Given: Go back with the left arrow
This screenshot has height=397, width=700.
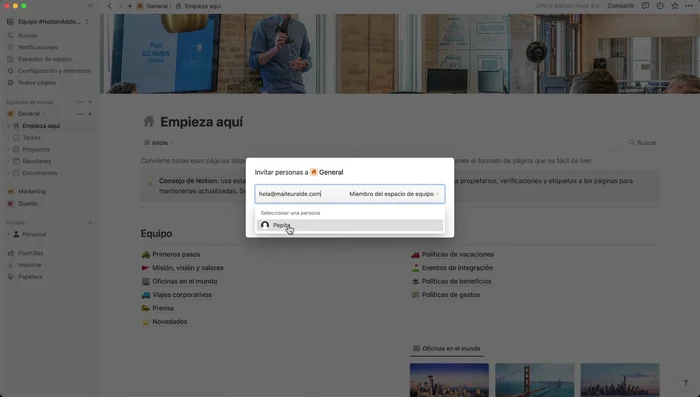Looking at the screenshot, I should [110, 6].
